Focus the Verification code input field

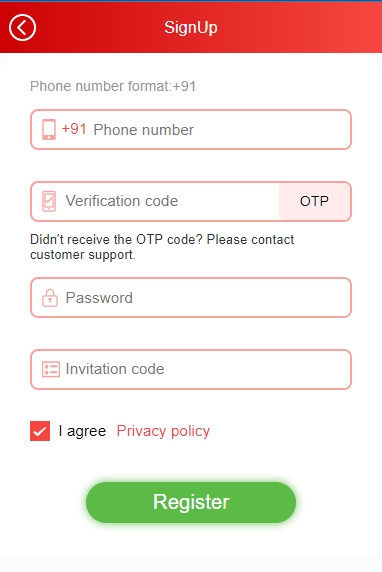155,201
